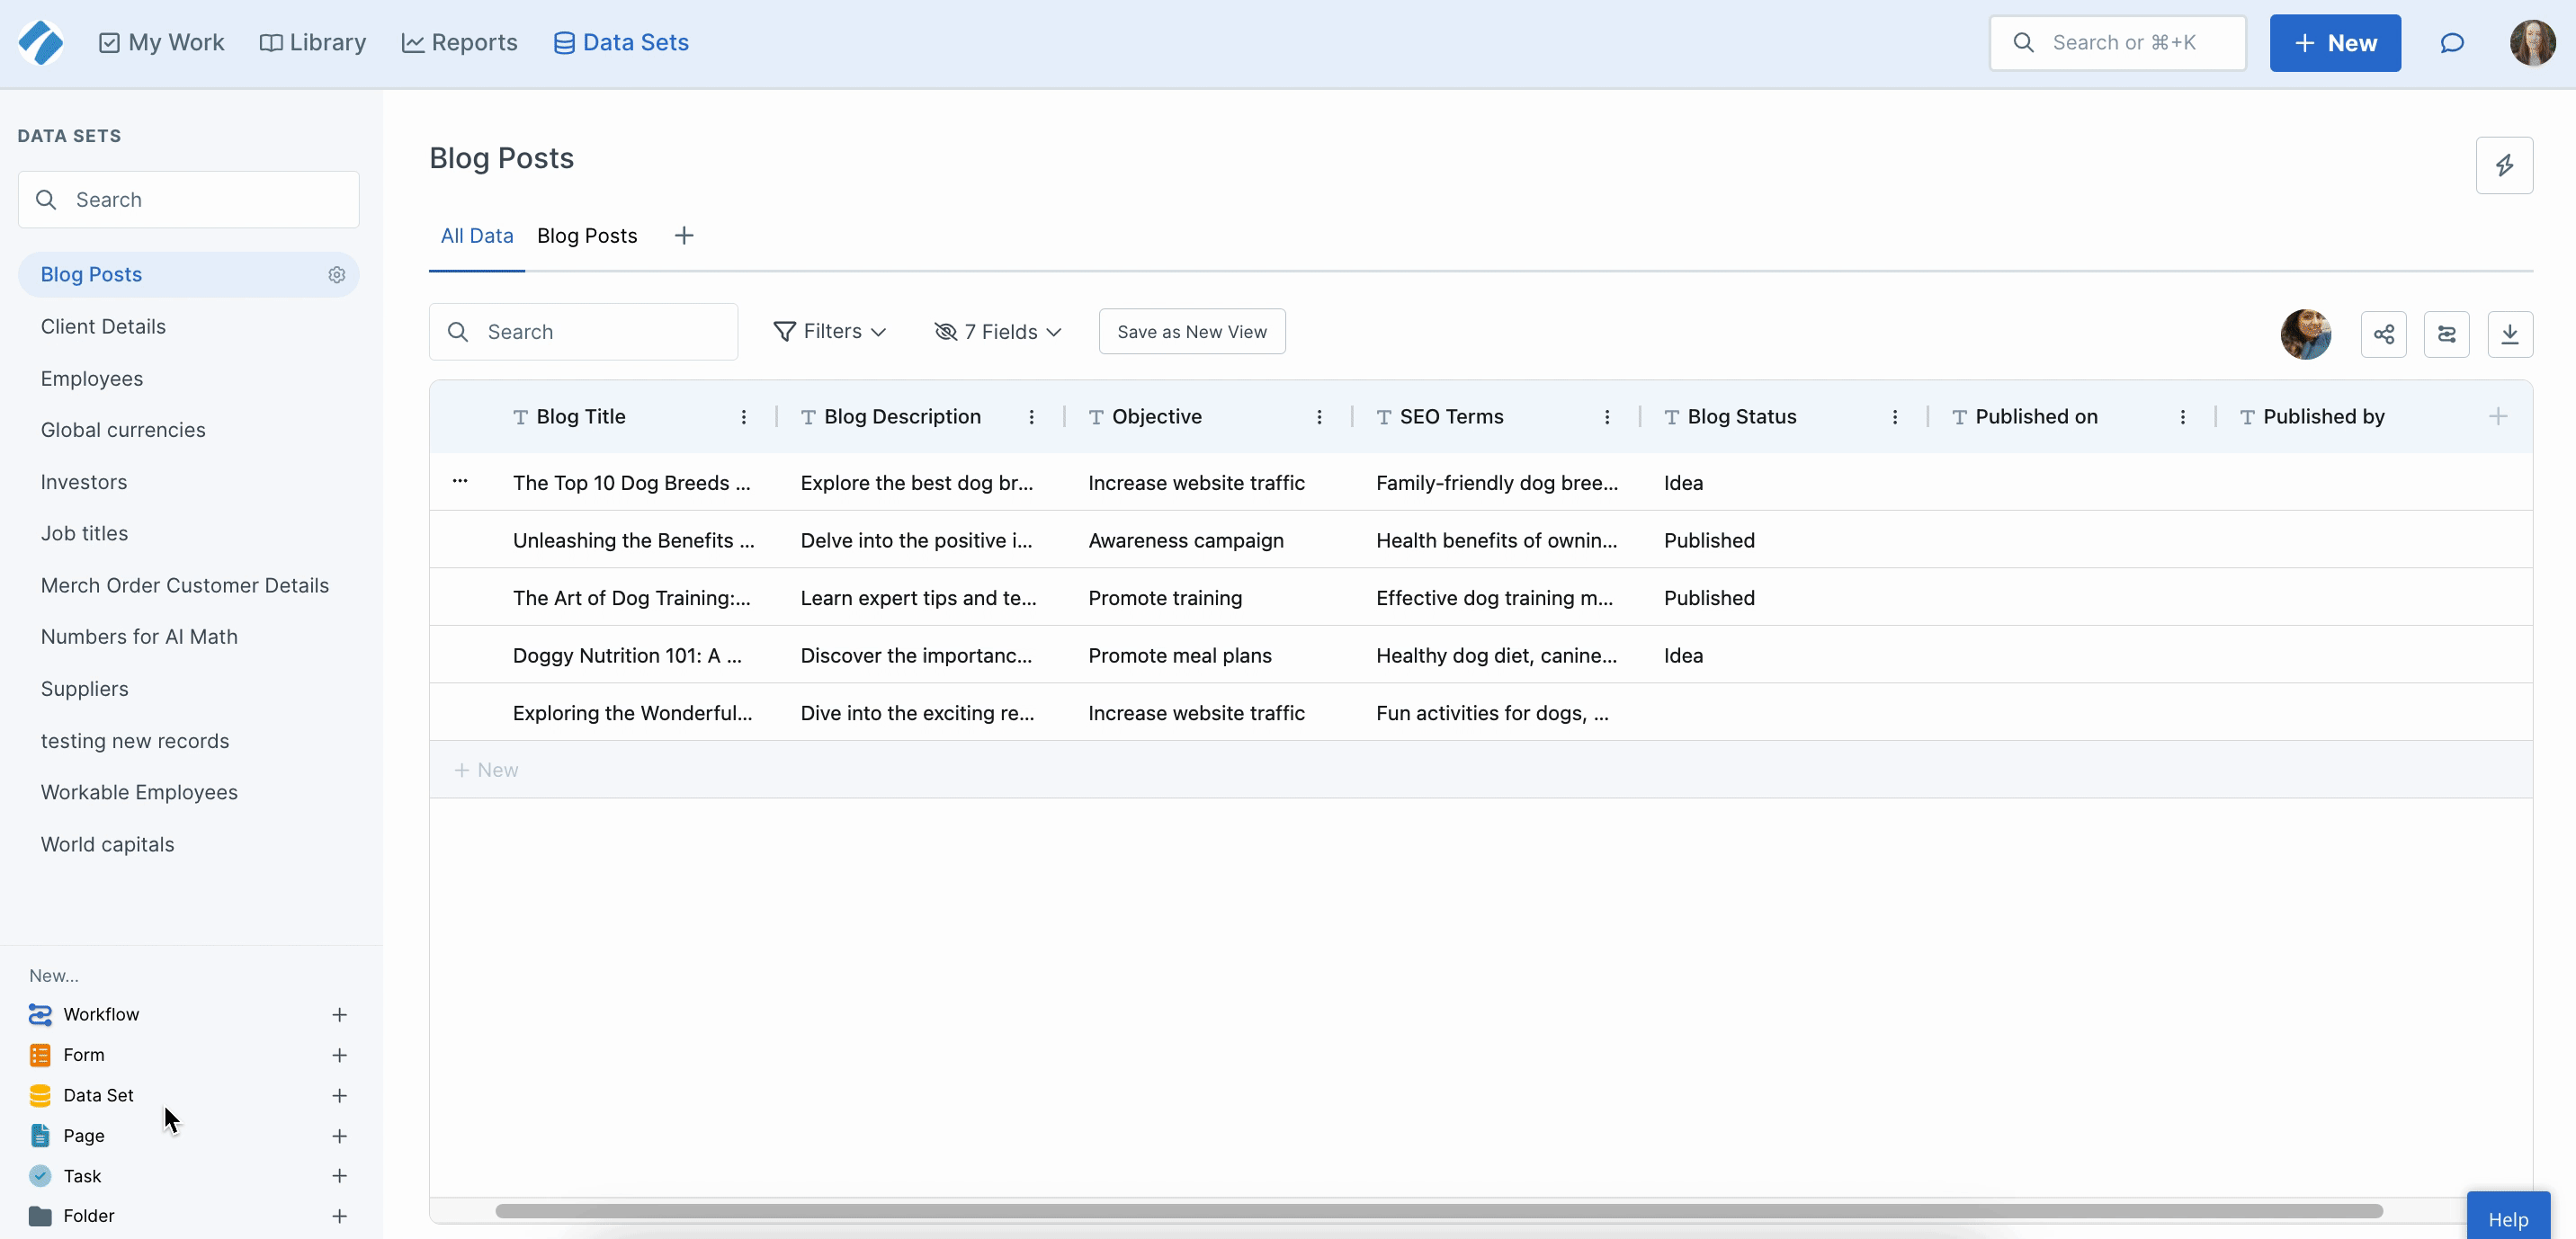The width and height of the screenshot is (2576, 1239).
Task: Open the Blog Title column options dropdown
Action: click(x=744, y=417)
